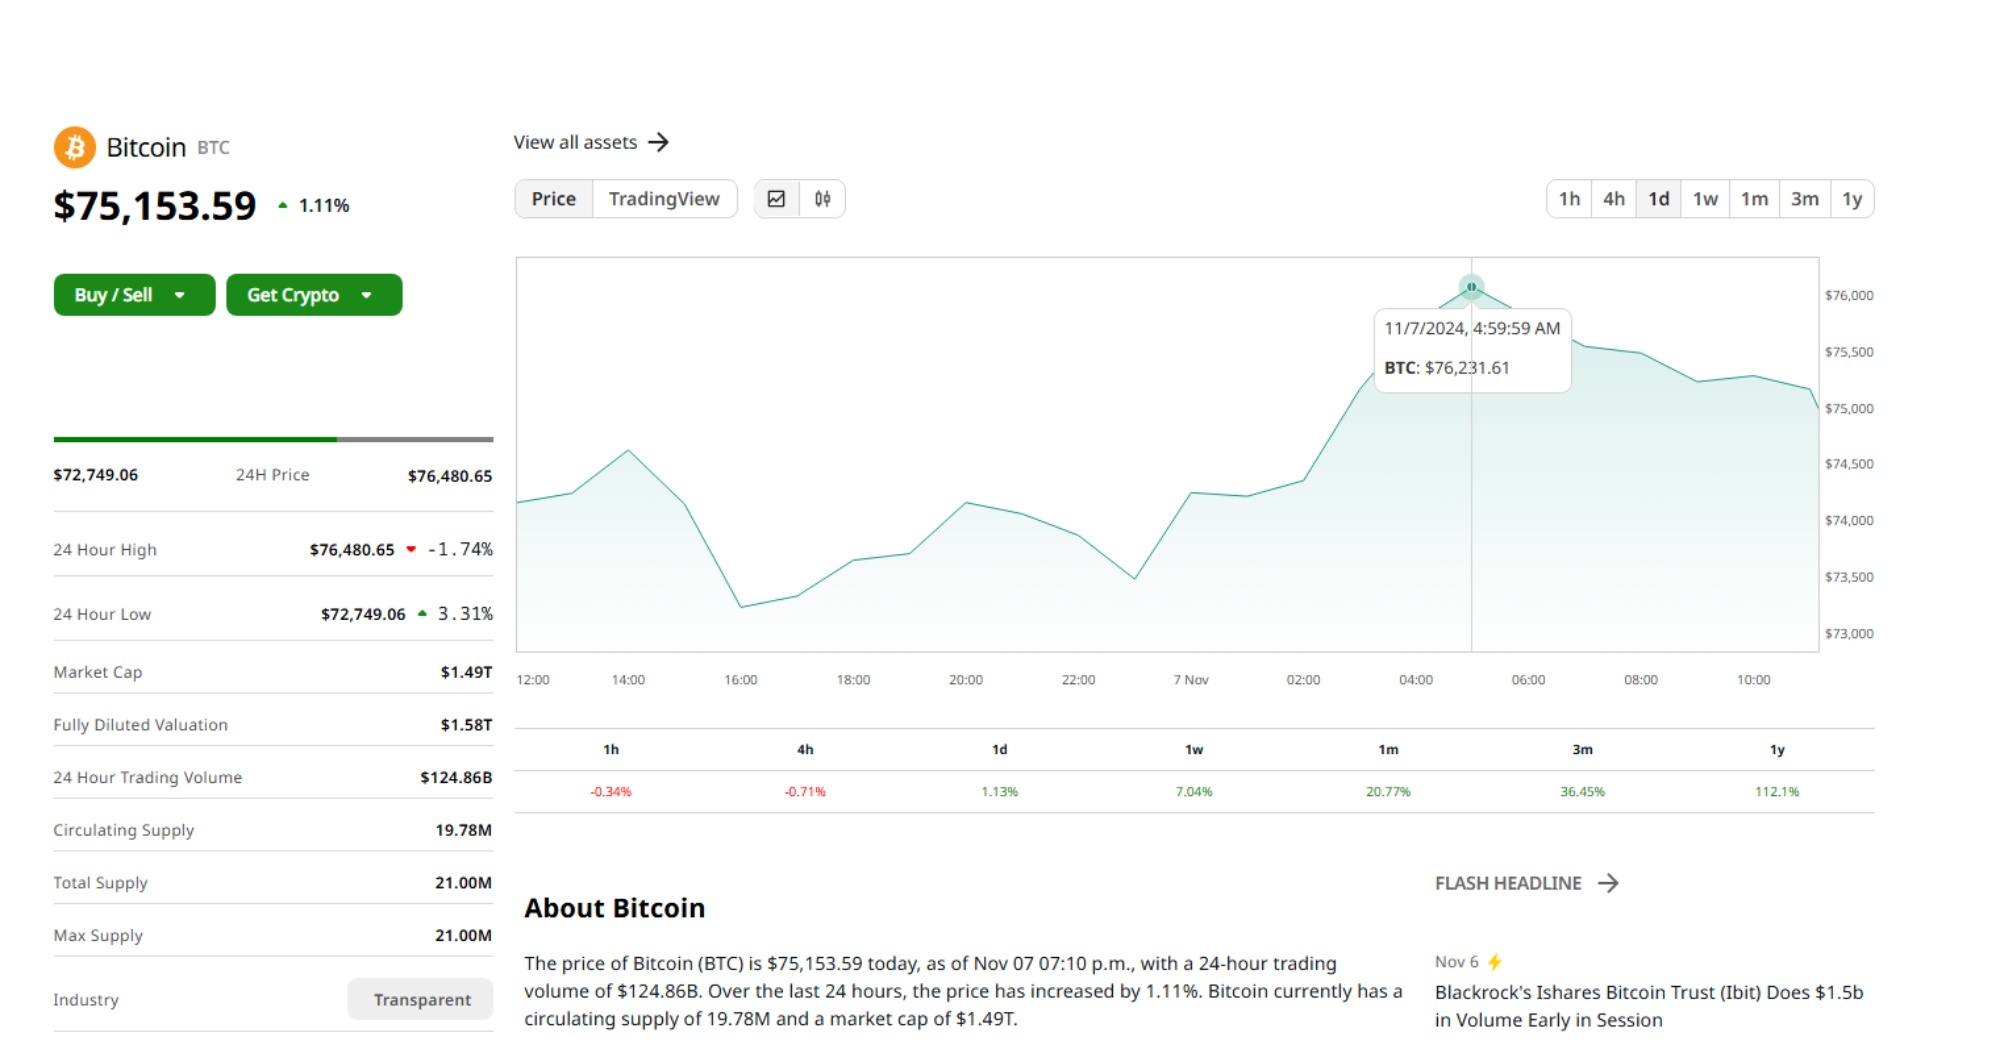
Task: Click the current price $75,153.59
Action: point(155,206)
